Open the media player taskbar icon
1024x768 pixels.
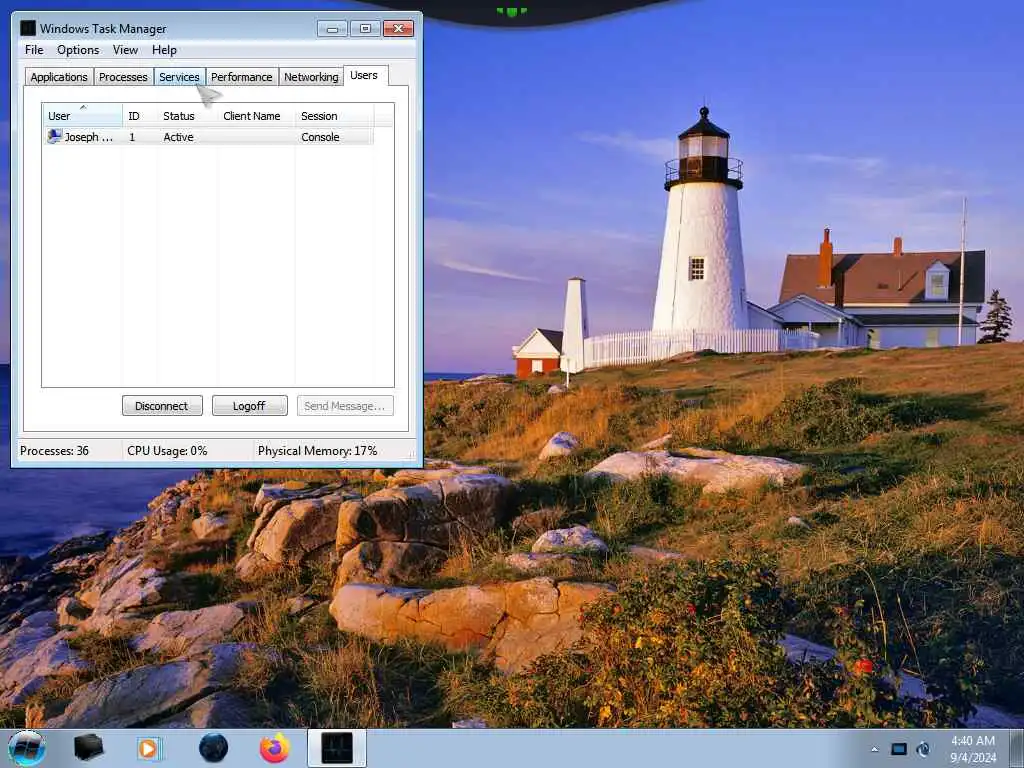[149, 748]
